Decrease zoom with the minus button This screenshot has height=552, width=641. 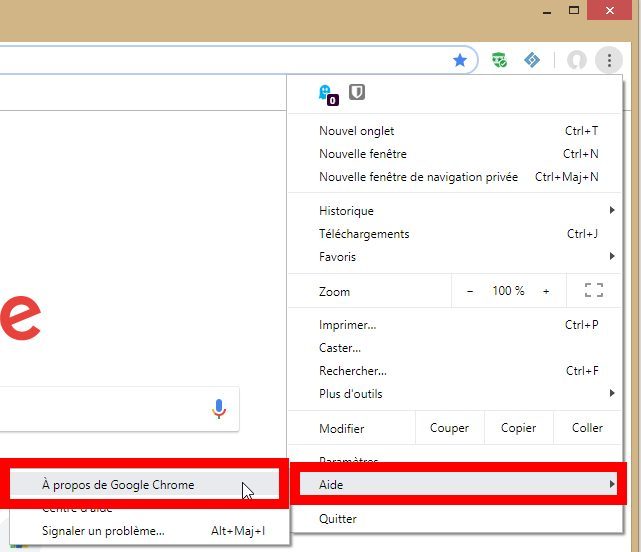coord(470,291)
